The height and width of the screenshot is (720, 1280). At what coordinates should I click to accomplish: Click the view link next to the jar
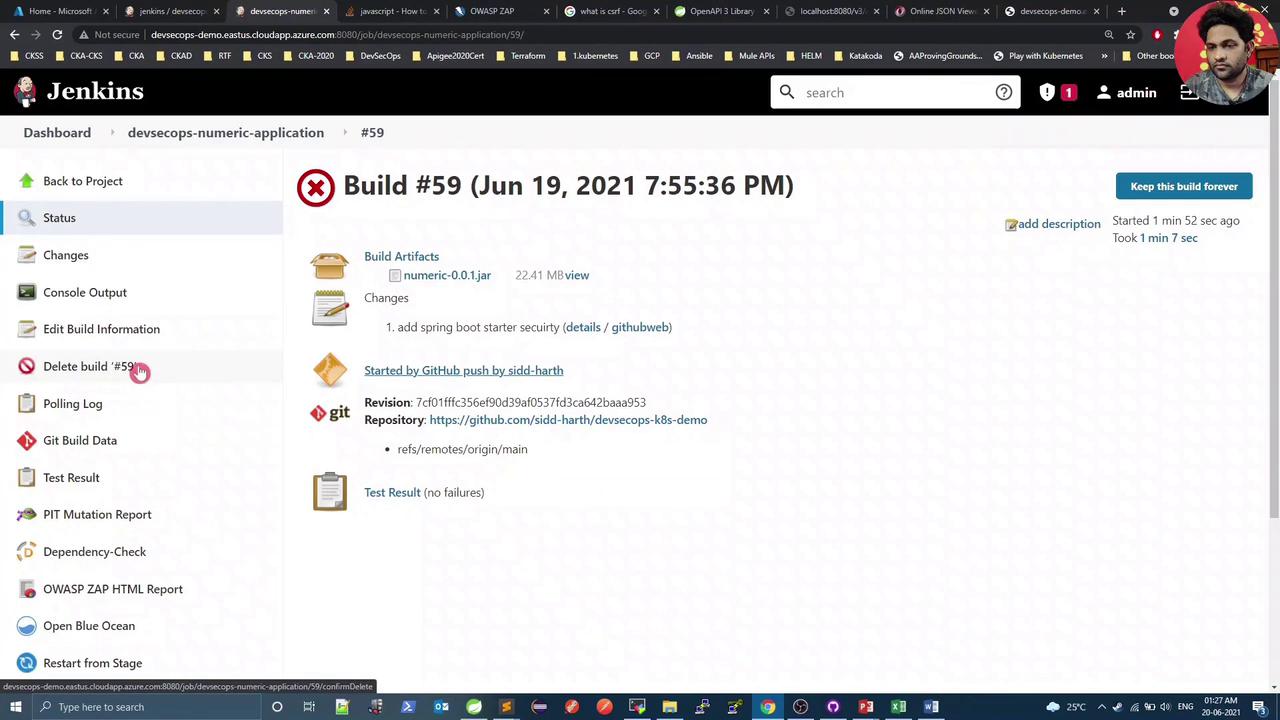(x=577, y=275)
